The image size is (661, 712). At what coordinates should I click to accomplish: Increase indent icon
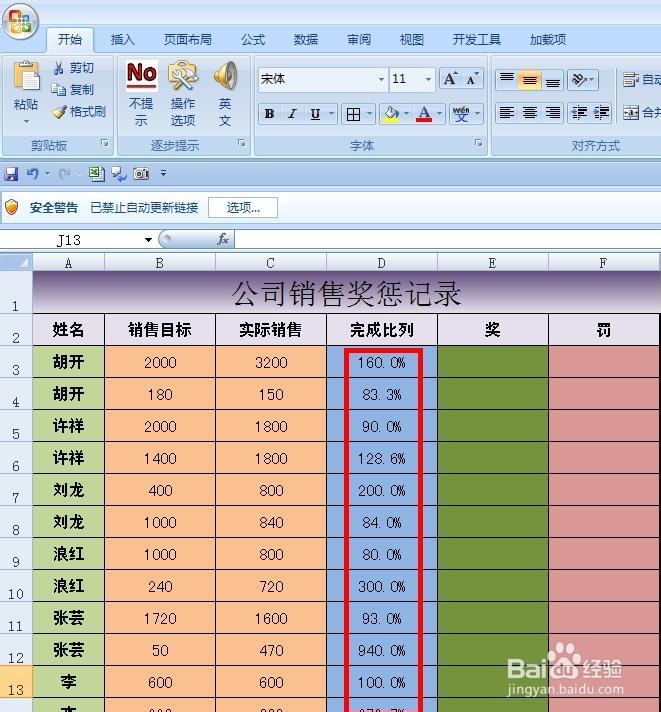click(x=602, y=113)
